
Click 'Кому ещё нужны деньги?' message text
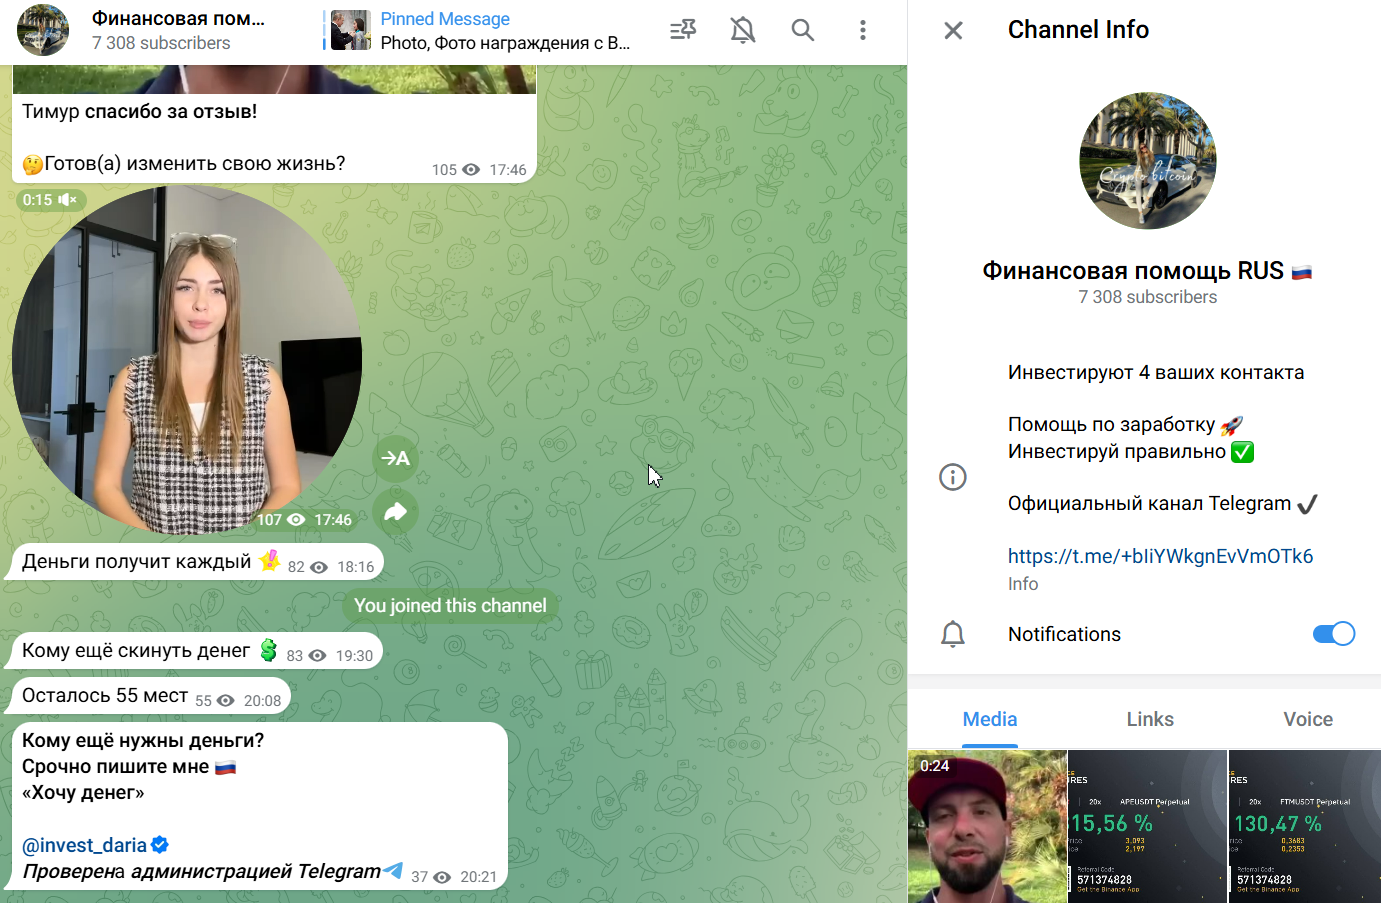143,741
